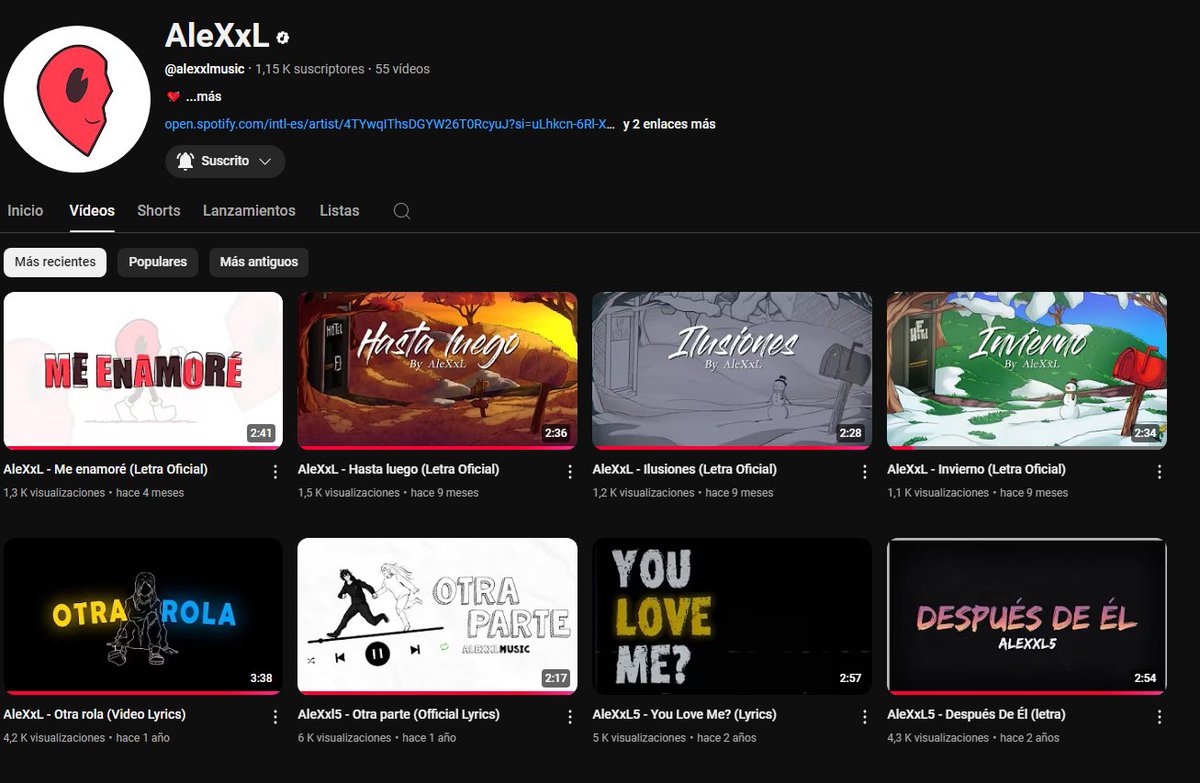Switch to the Inicio tab

(25, 211)
